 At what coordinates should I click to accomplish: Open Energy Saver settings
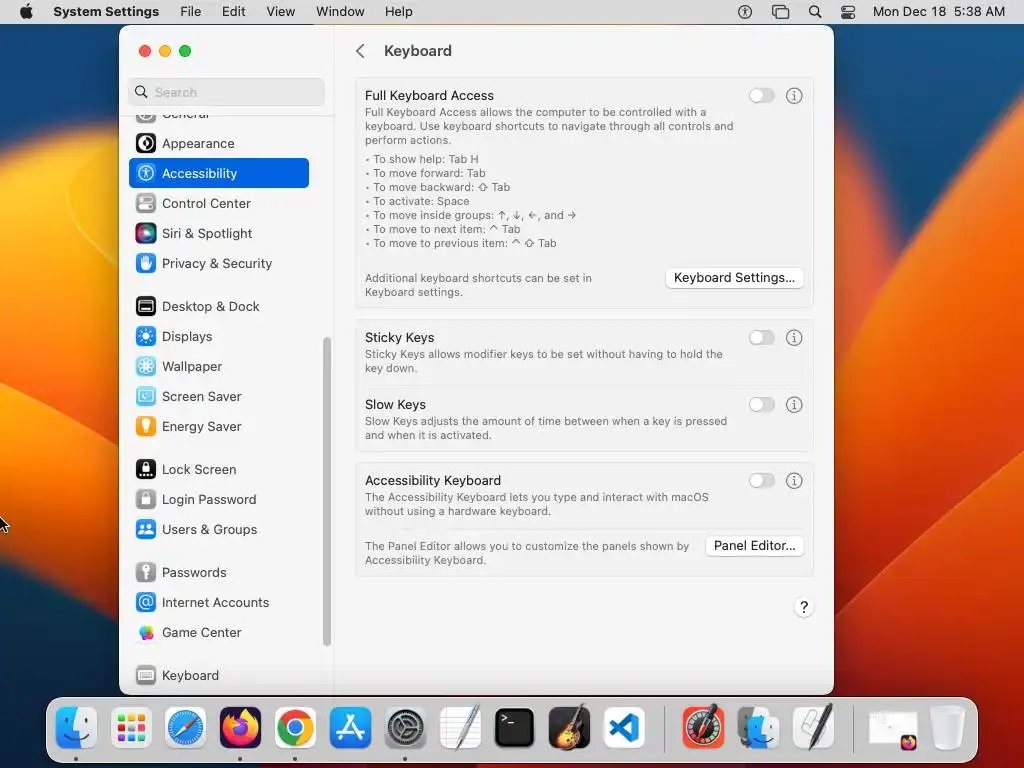point(219,426)
